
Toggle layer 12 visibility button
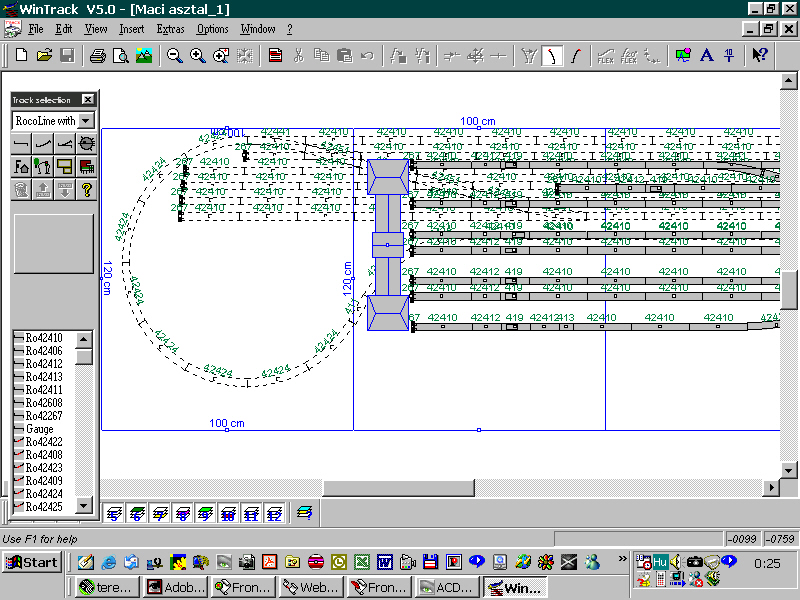(274, 513)
